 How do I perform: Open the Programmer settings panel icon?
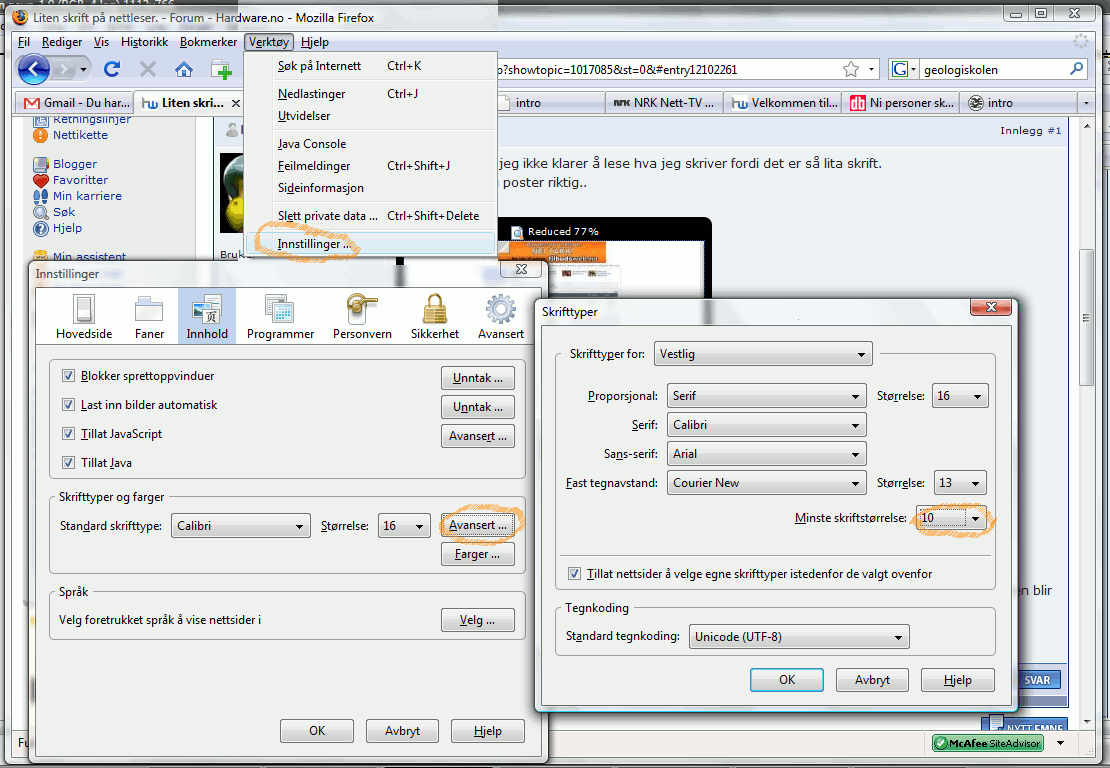[x=280, y=316]
